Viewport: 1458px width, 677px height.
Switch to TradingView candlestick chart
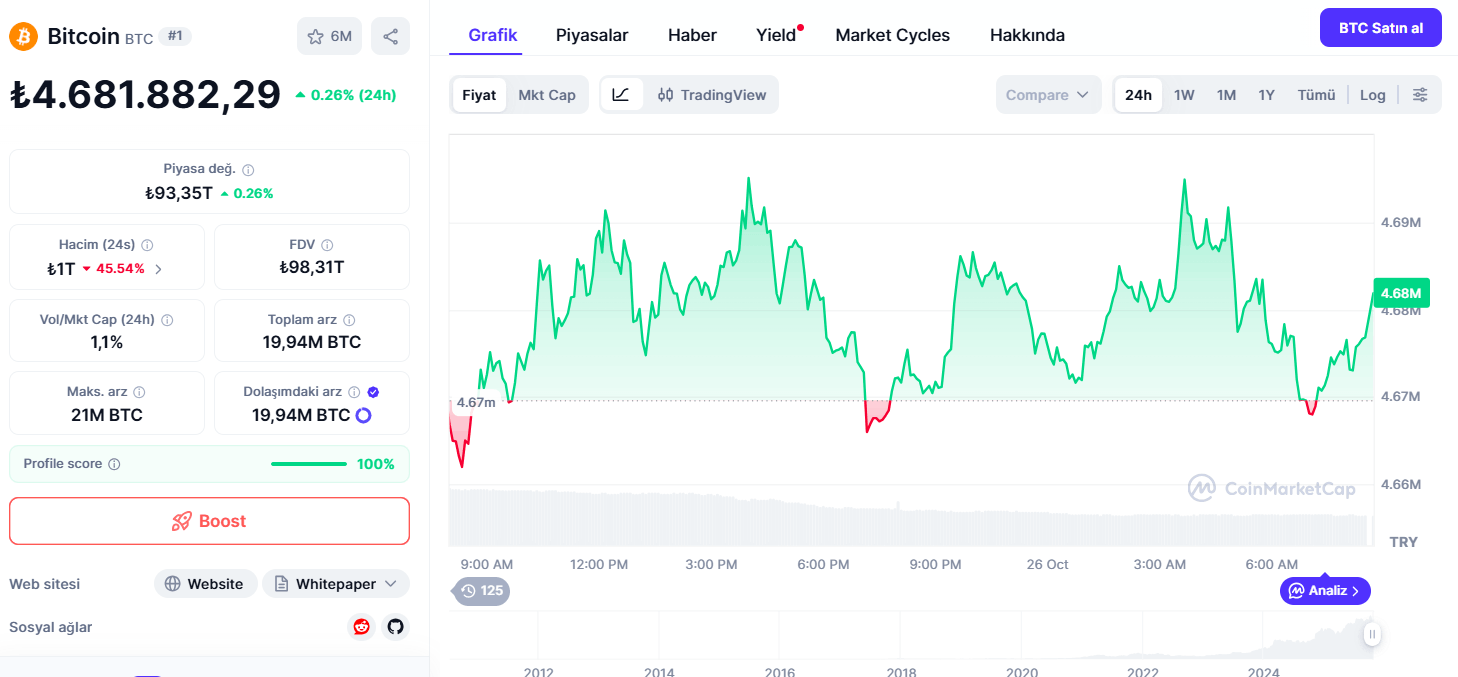click(712, 95)
